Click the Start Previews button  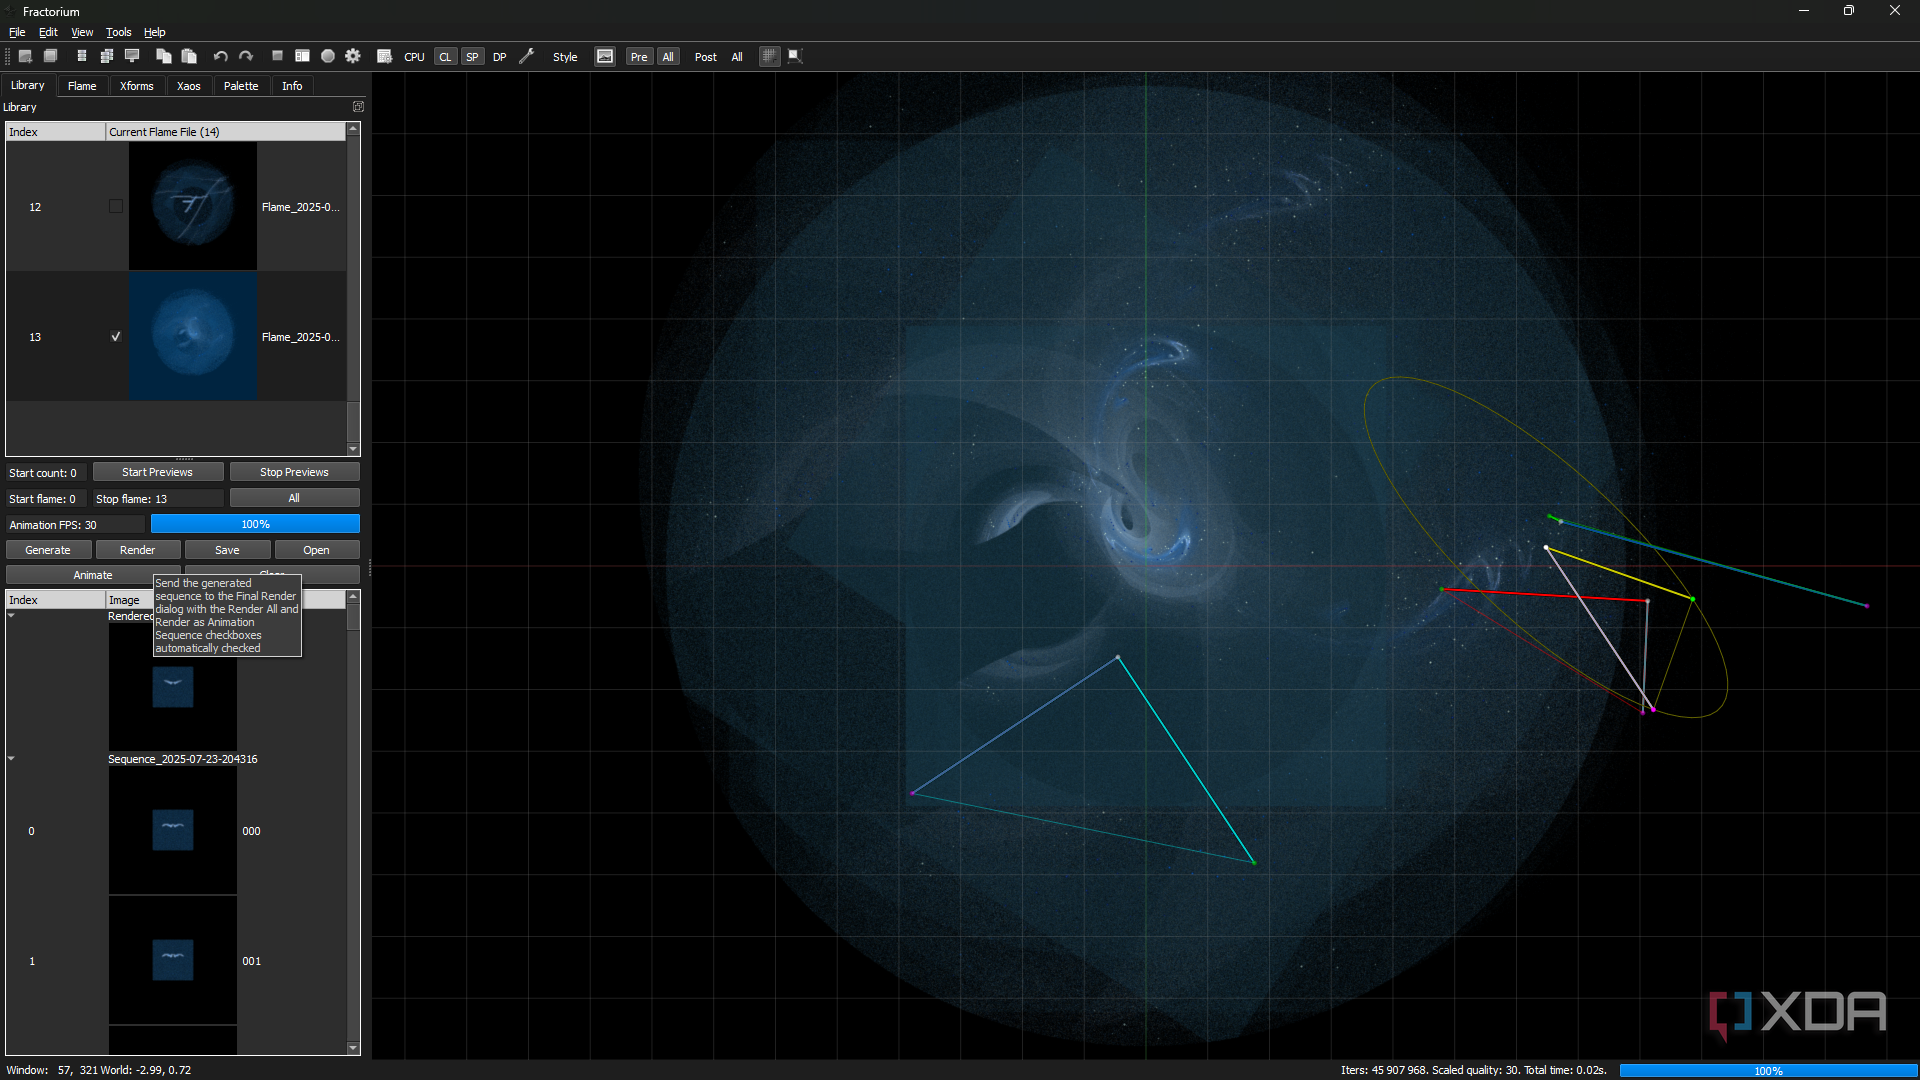(157, 472)
